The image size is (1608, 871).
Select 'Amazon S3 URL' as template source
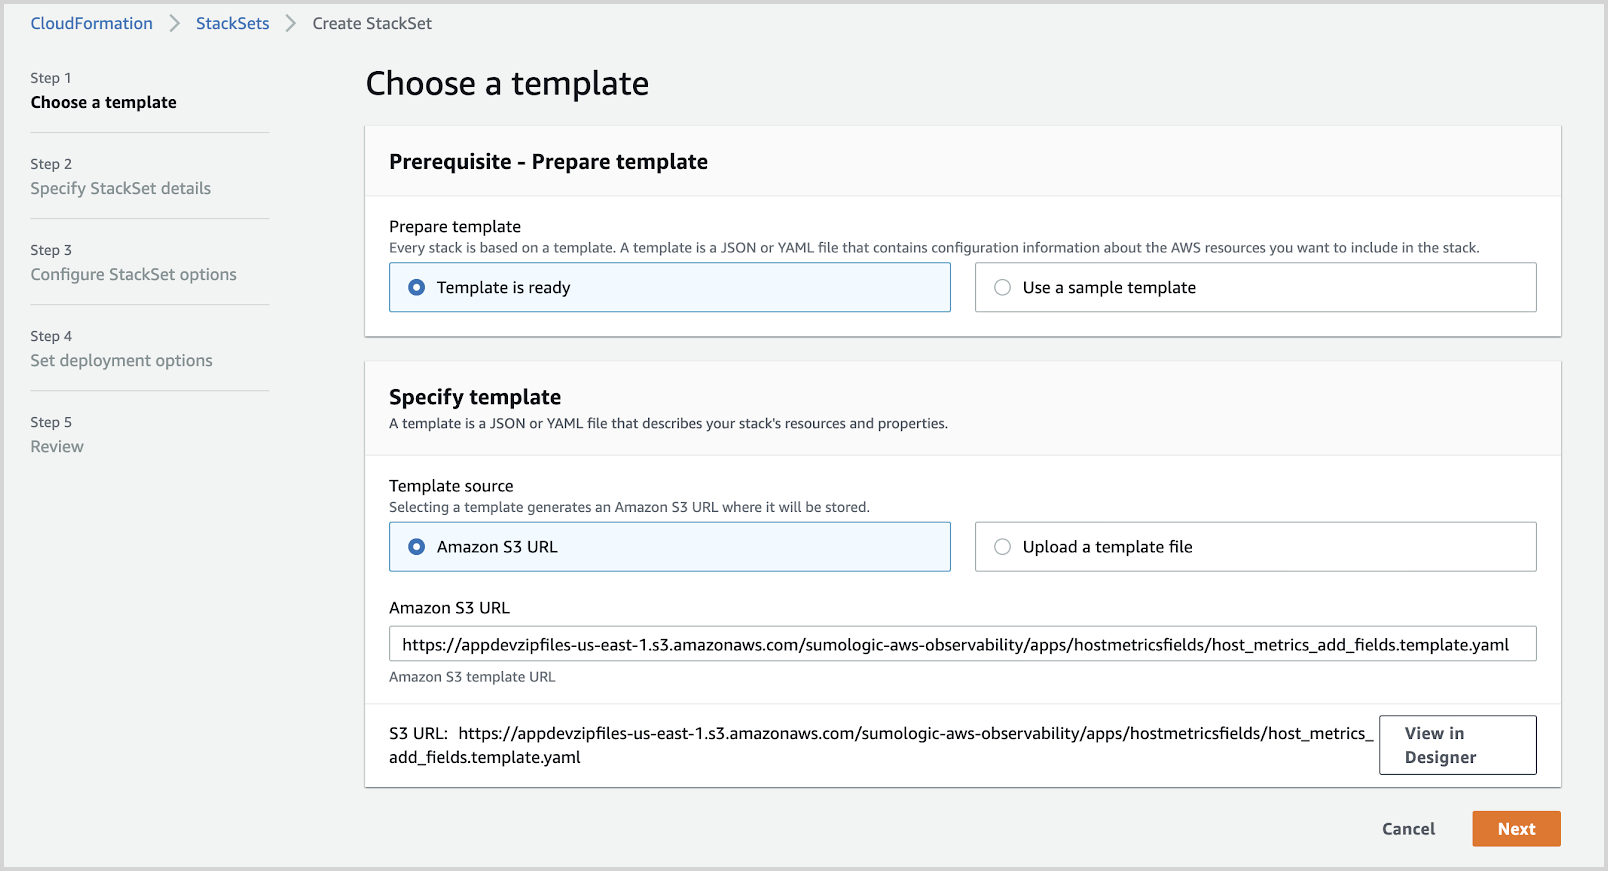click(417, 547)
